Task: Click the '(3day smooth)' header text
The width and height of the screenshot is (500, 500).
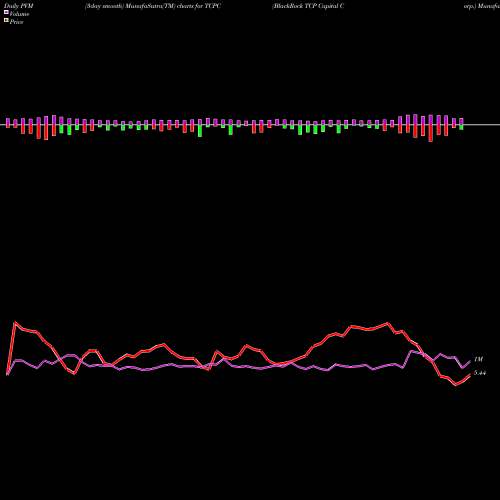Action: point(104,6)
